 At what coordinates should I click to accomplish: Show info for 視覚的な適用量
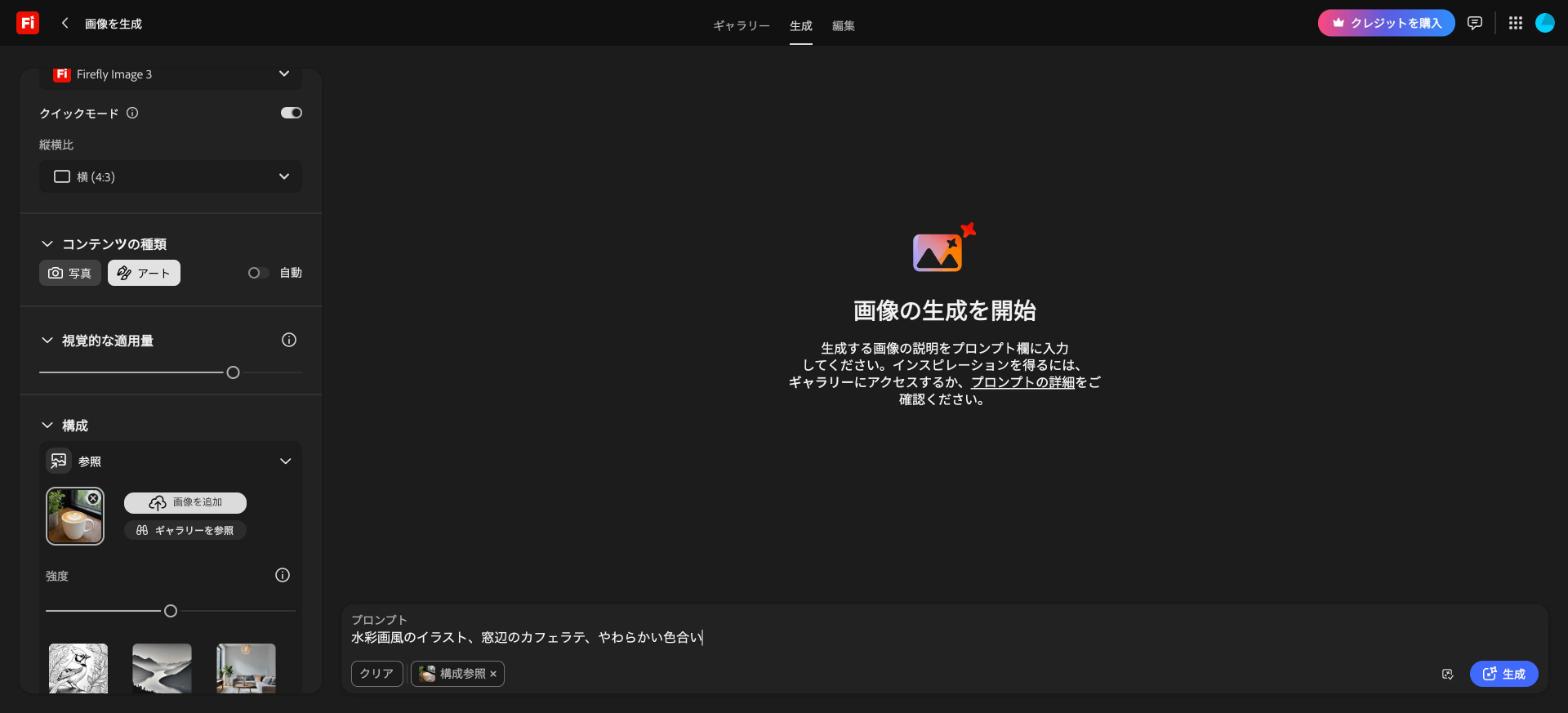point(289,340)
